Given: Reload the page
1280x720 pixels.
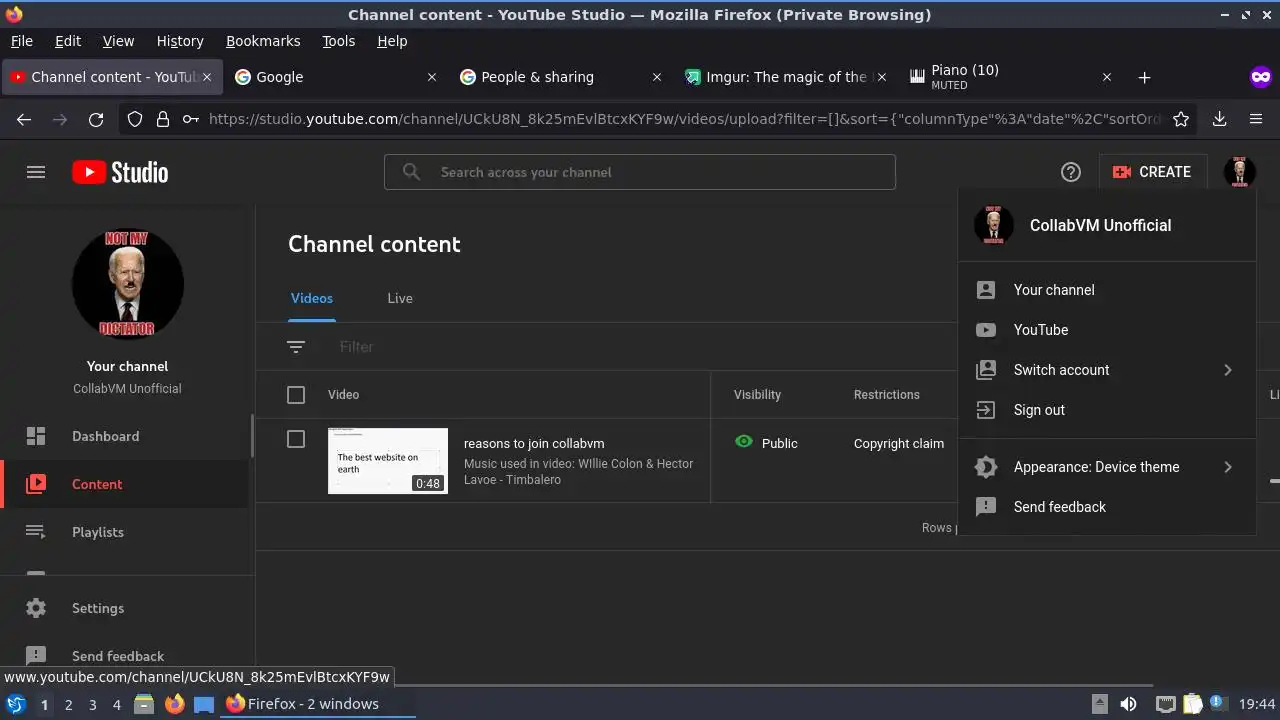Looking at the screenshot, I should pos(96,119).
